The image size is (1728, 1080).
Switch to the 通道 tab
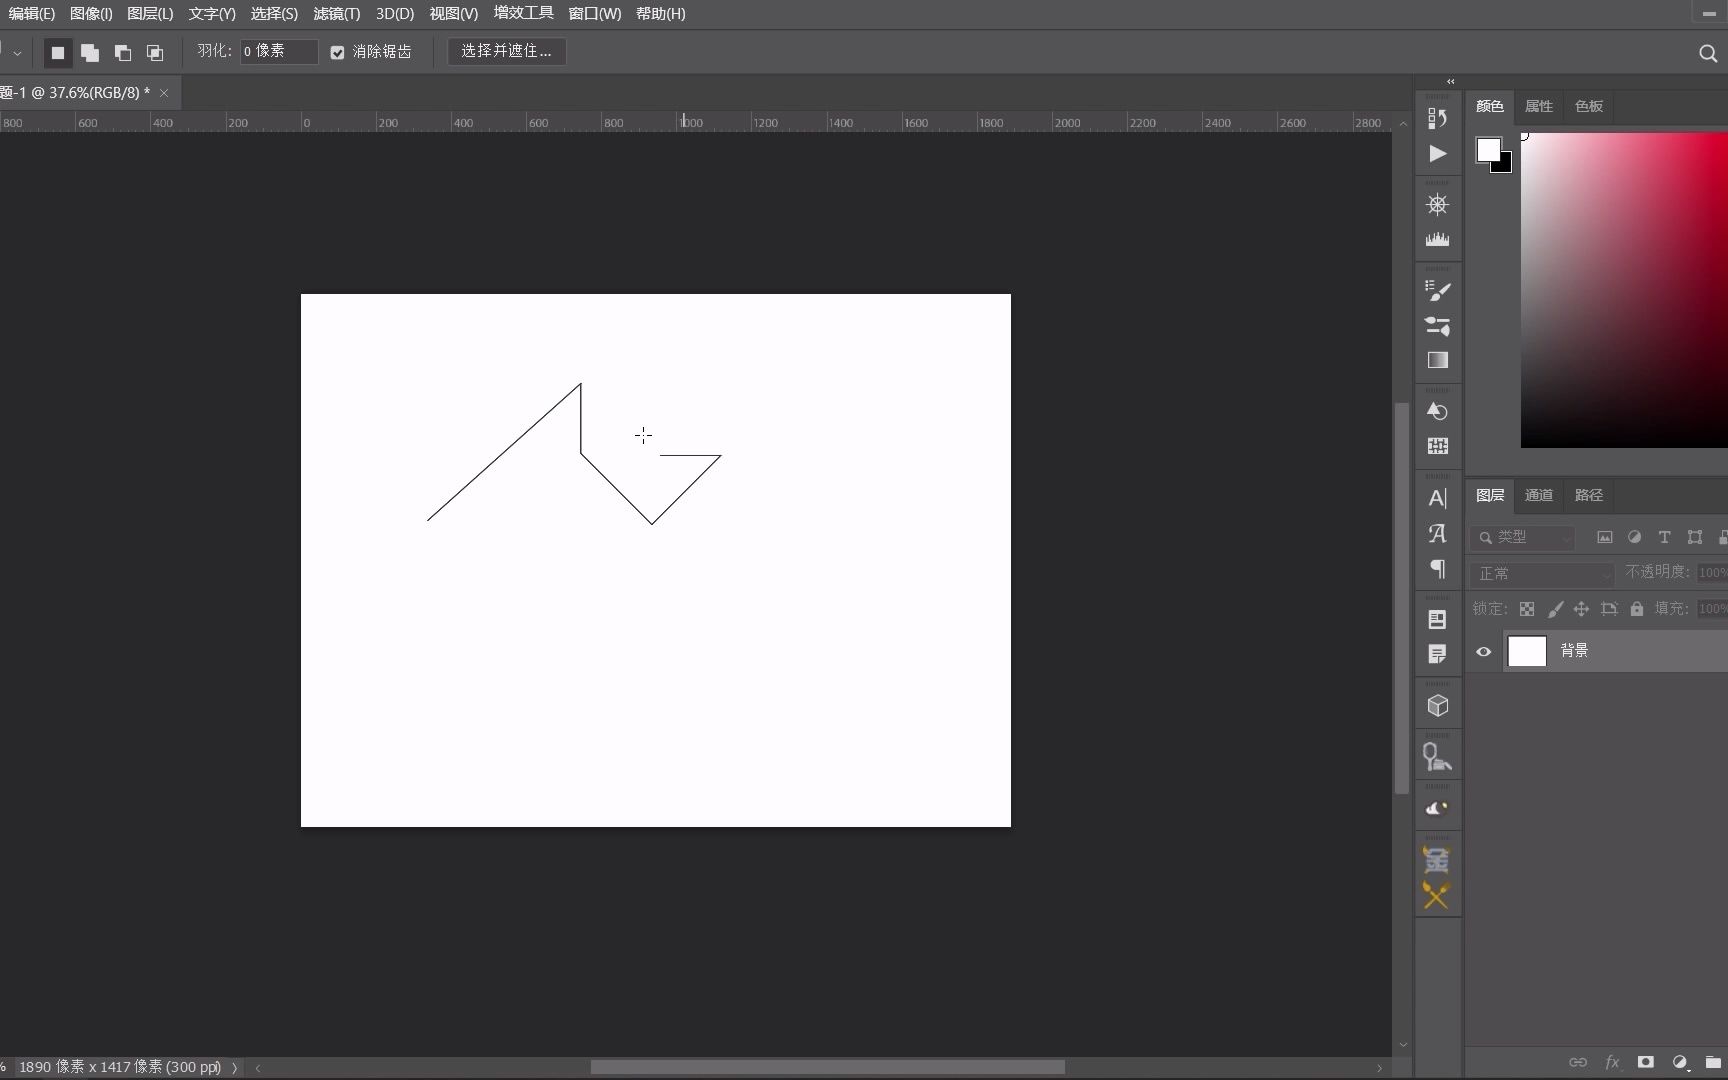click(x=1538, y=495)
